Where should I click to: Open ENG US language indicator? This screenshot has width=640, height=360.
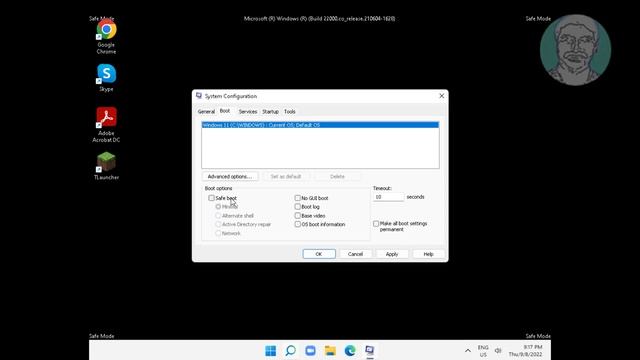coord(483,351)
